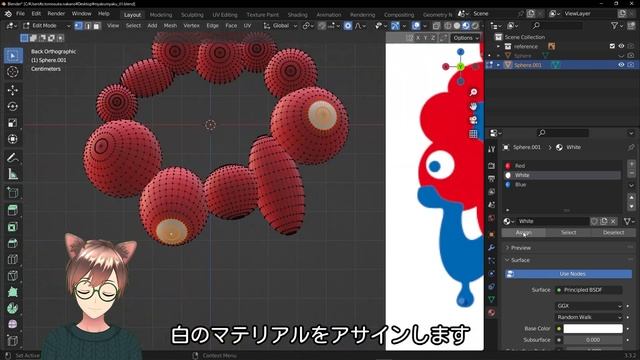Toggle X-ray display

pyautogui.click(x=436, y=26)
